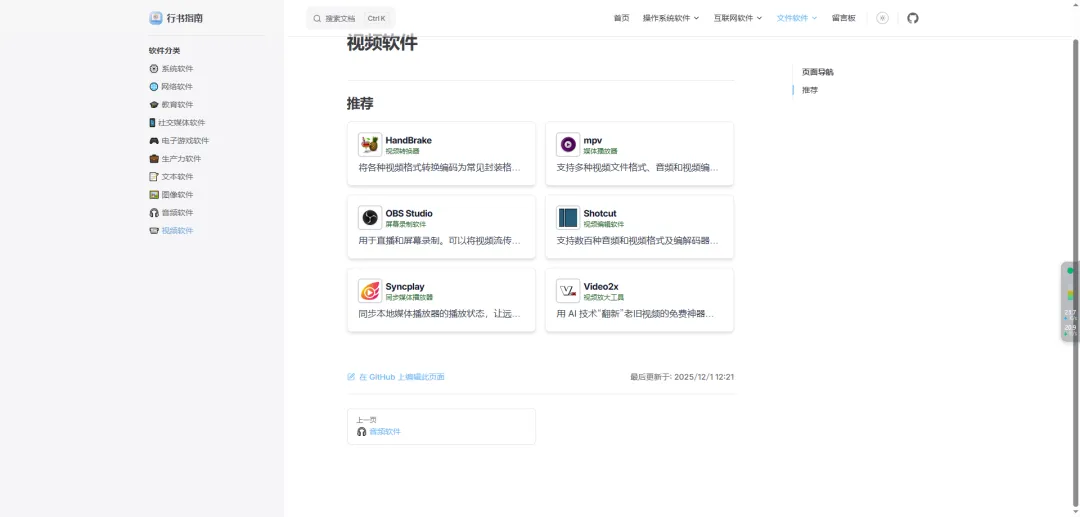The height and width of the screenshot is (517, 1080).
Task: Click the briefcase icon beside 生产力软件
Action: pos(154,158)
